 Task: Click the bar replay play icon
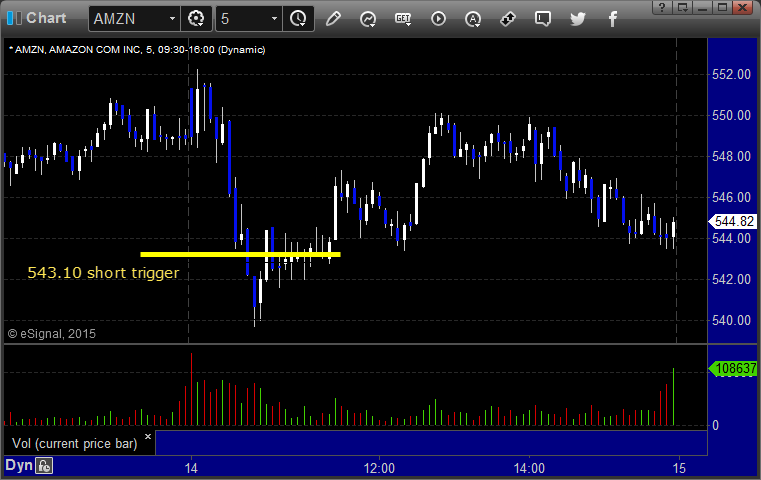point(438,19)
